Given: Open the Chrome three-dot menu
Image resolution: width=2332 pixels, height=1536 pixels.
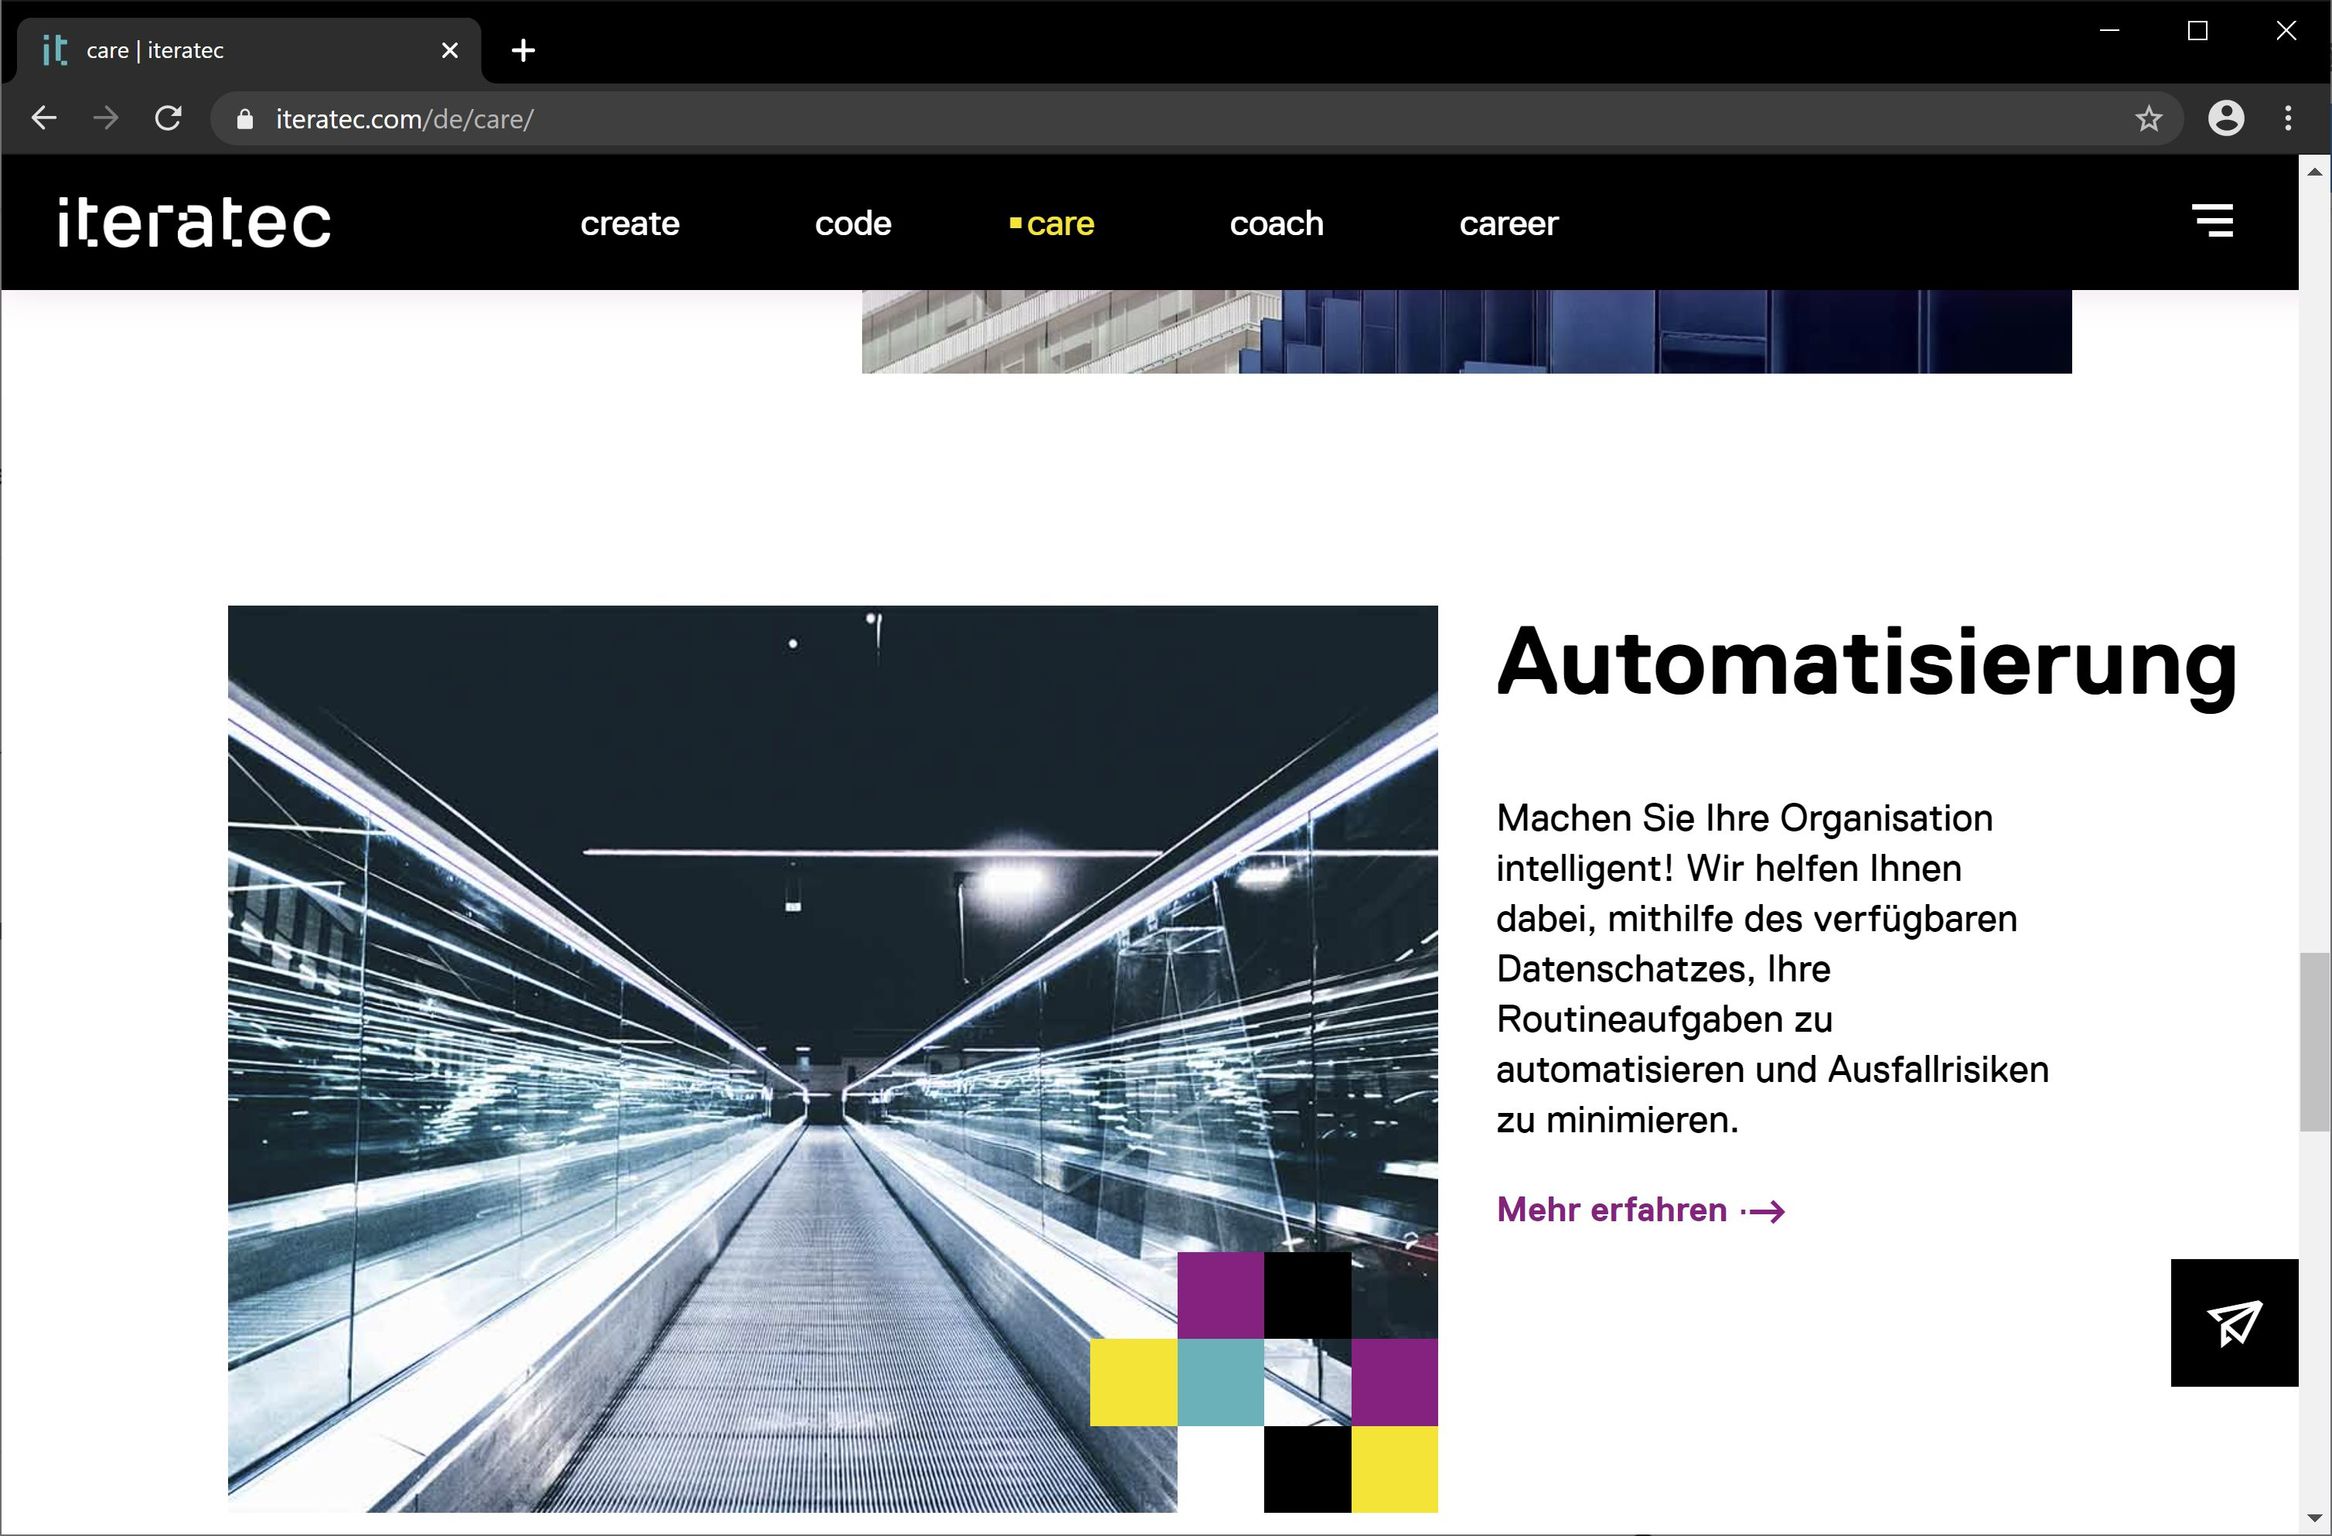Looking at the screenshot, I should coord(2288,119).
